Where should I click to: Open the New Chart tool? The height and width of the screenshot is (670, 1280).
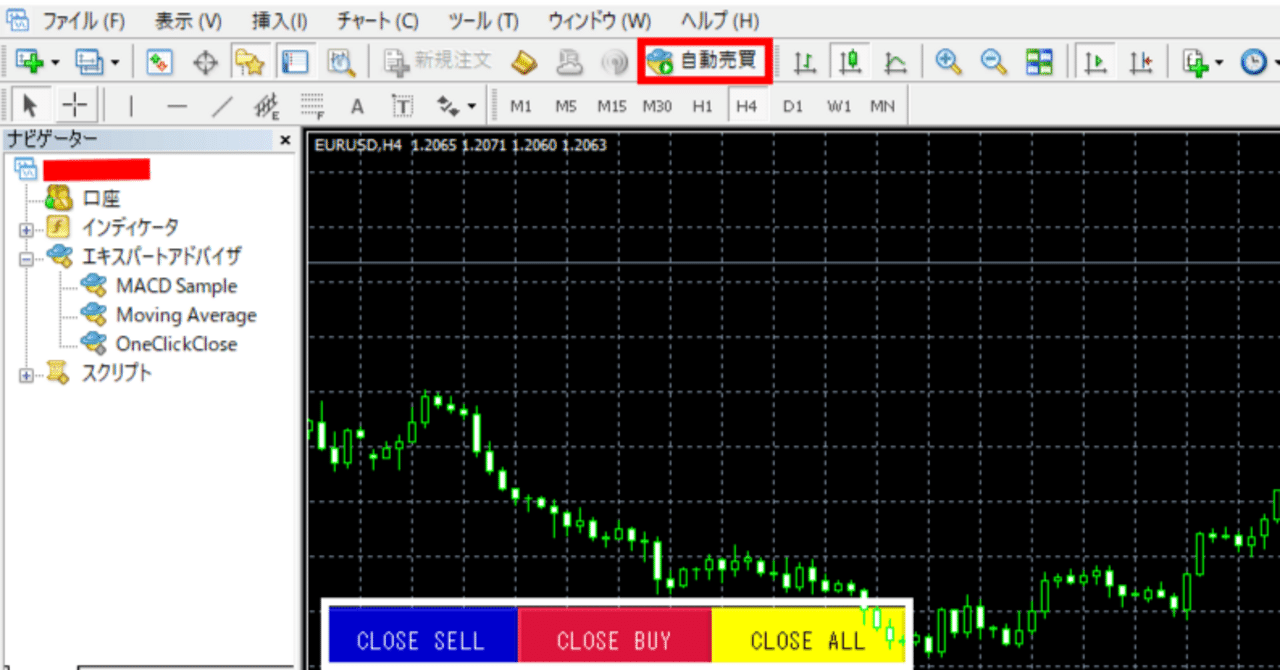[30, 62]
